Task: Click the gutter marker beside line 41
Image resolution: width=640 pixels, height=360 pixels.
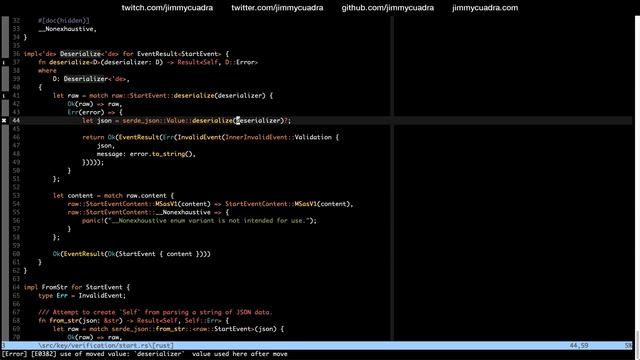Action: 4,96
